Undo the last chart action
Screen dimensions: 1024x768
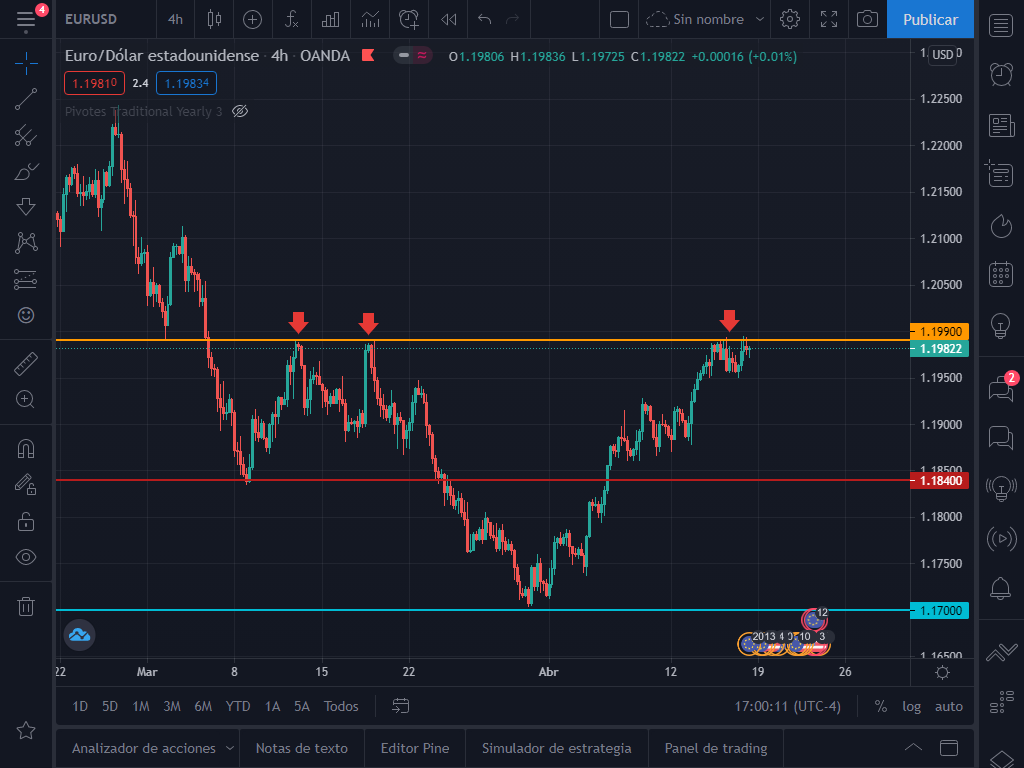click(484, 20)
